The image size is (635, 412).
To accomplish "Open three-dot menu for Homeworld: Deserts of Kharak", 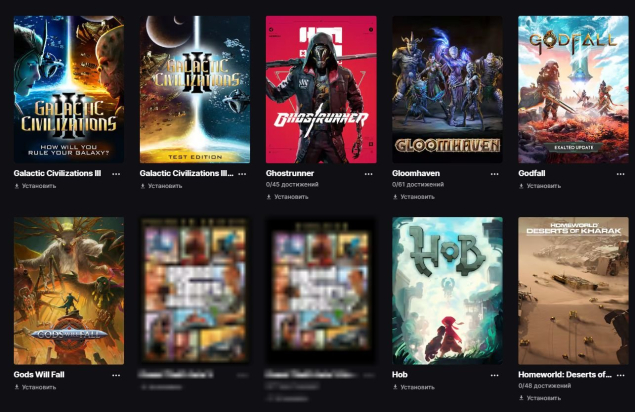I will tap(620, 375).
